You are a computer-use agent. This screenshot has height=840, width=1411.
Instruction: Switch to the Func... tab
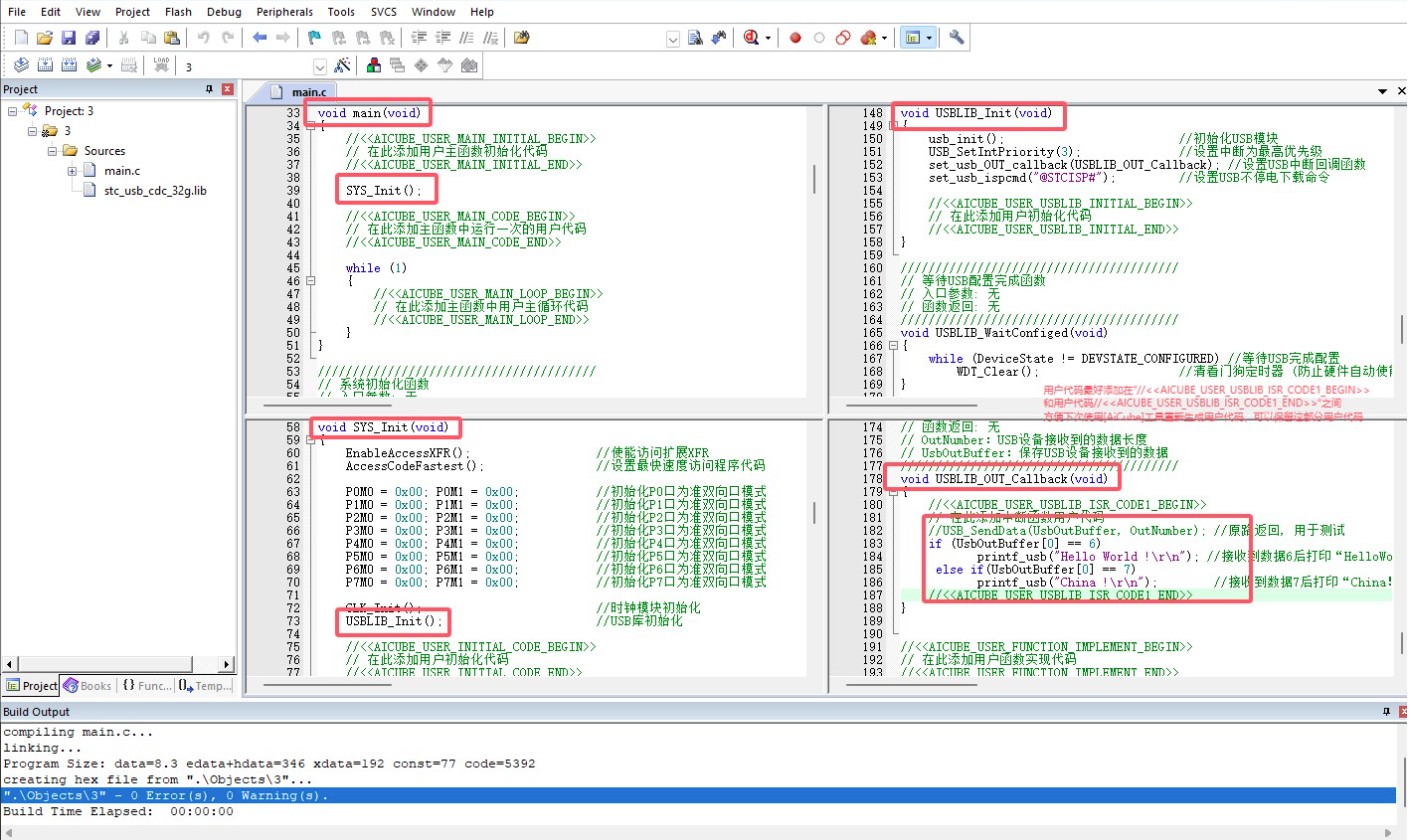point(147,686)
